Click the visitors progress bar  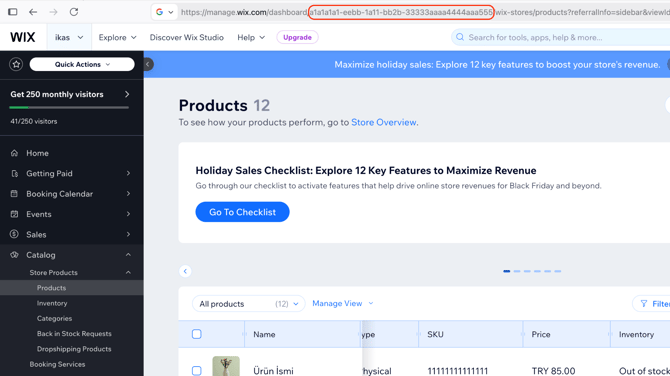pyautogui.click(x=69, y=108)
